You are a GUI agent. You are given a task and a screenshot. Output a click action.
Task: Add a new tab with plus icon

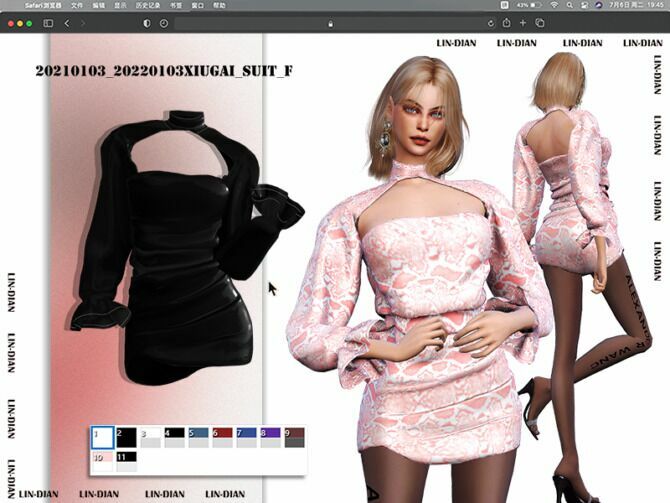pos(523,23)
